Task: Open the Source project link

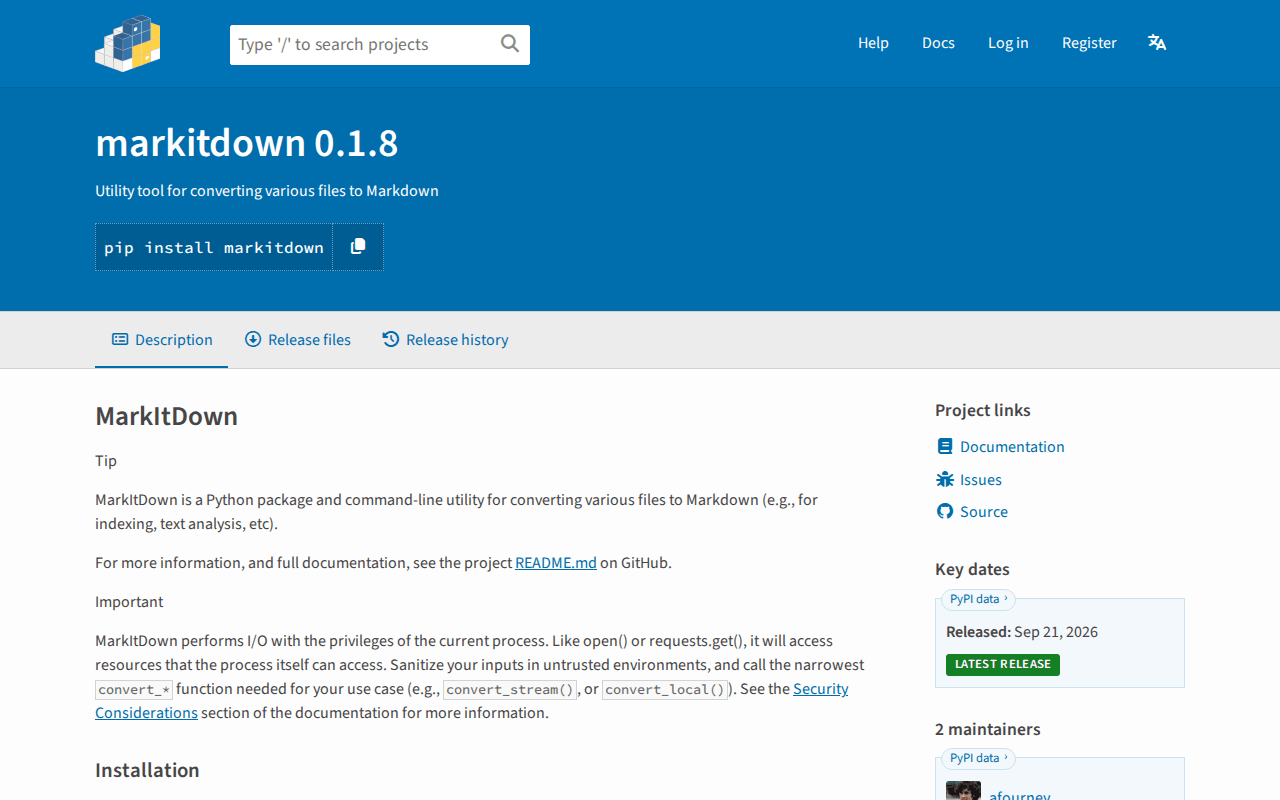Action: tap(984, 512)
